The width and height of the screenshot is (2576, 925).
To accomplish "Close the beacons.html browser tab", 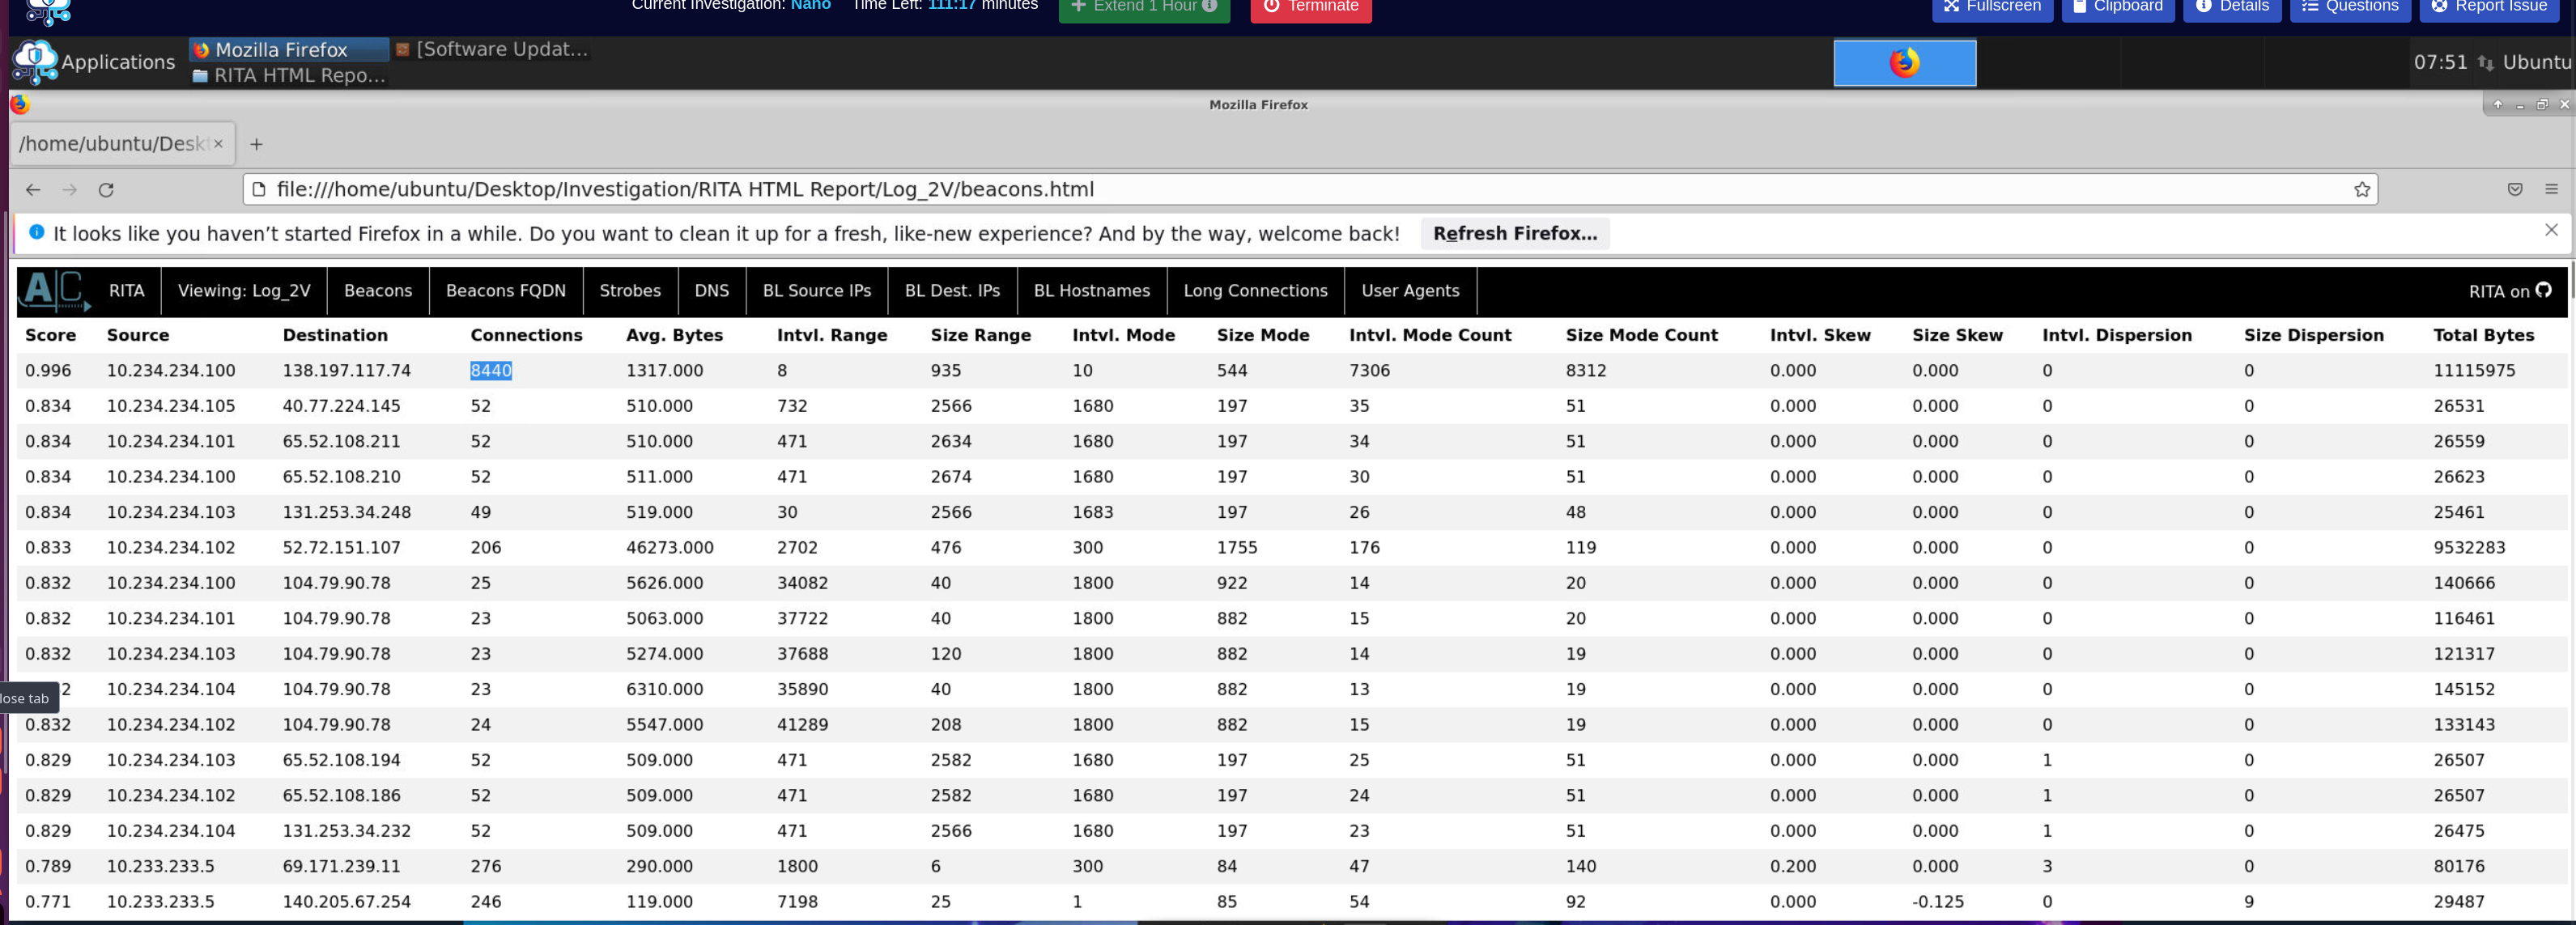I will point(218,144).
